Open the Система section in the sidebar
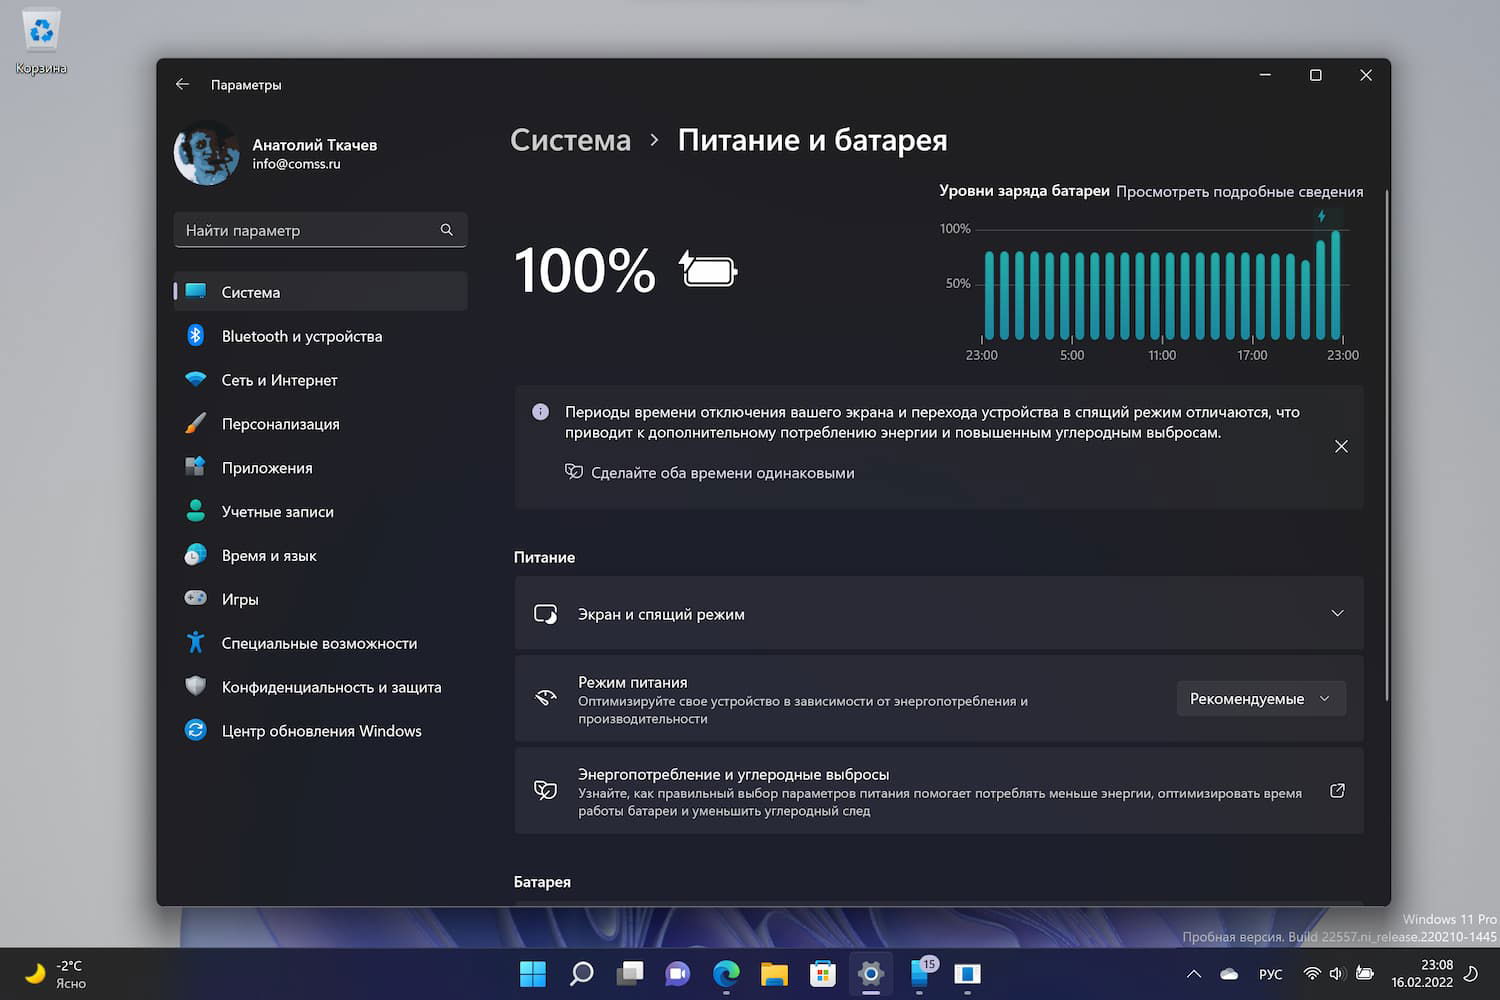Image resolution: width=1500 pixels, height=1000 pixels. [320, 292]
